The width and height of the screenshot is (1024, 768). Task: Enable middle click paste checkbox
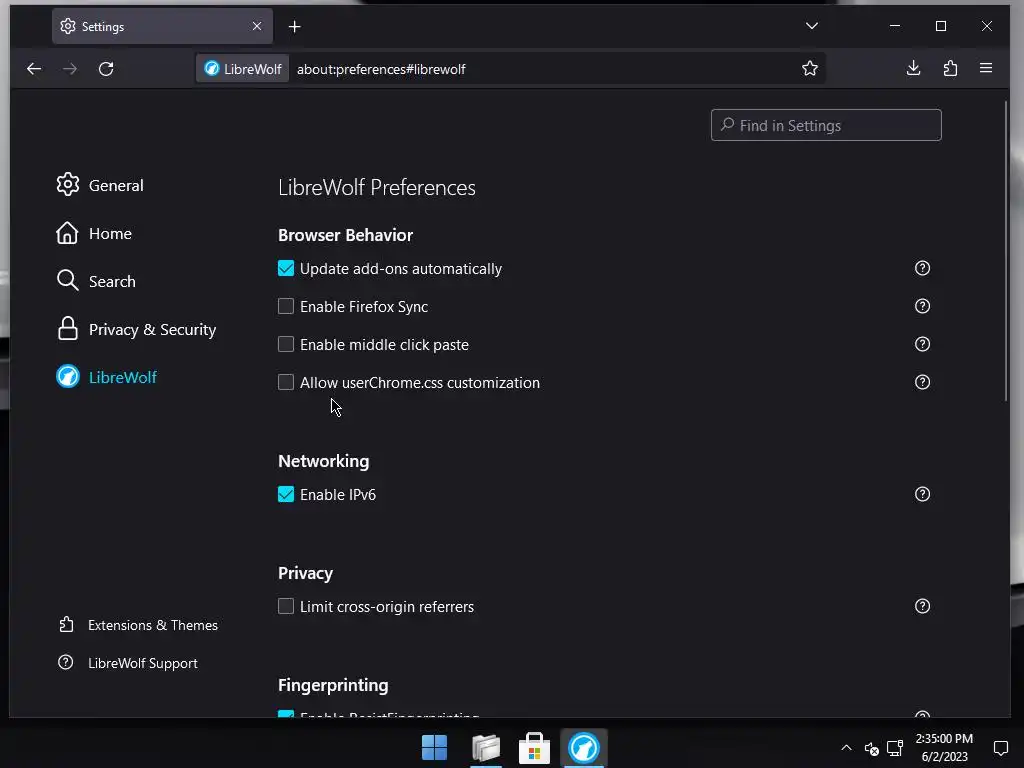286,344
